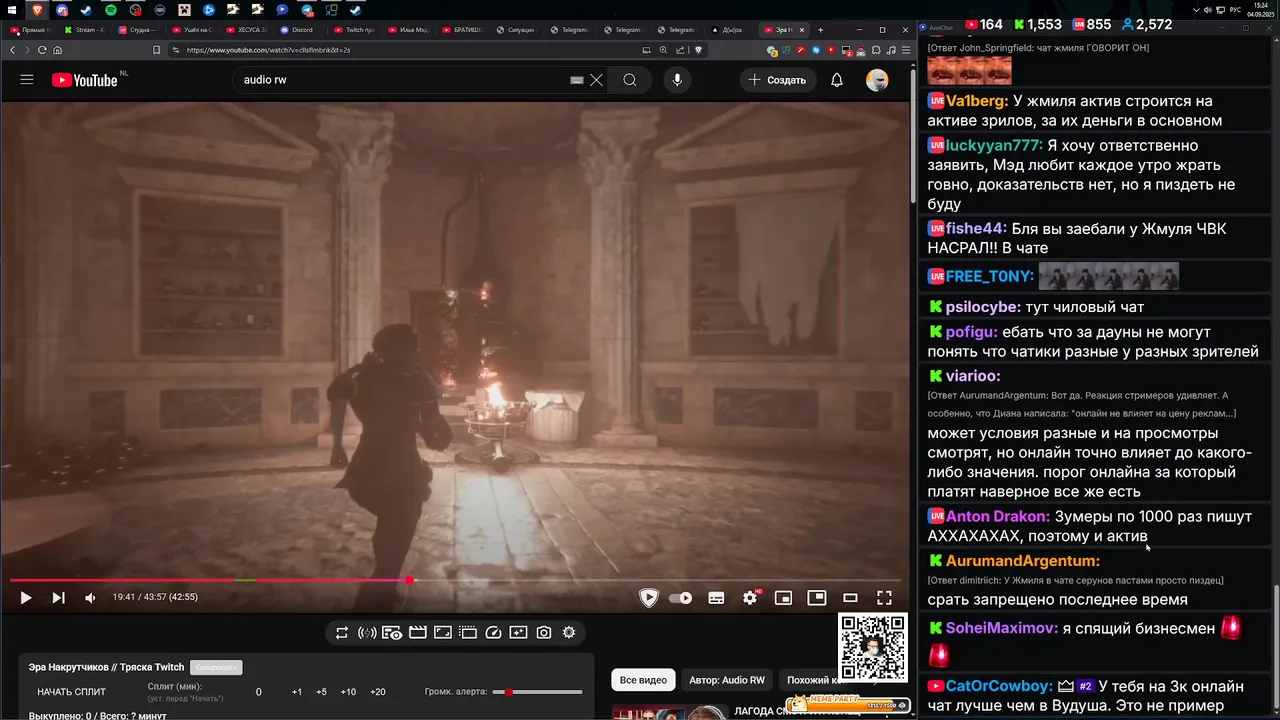
Task: Reload the page
Action: tap(42, 50)
